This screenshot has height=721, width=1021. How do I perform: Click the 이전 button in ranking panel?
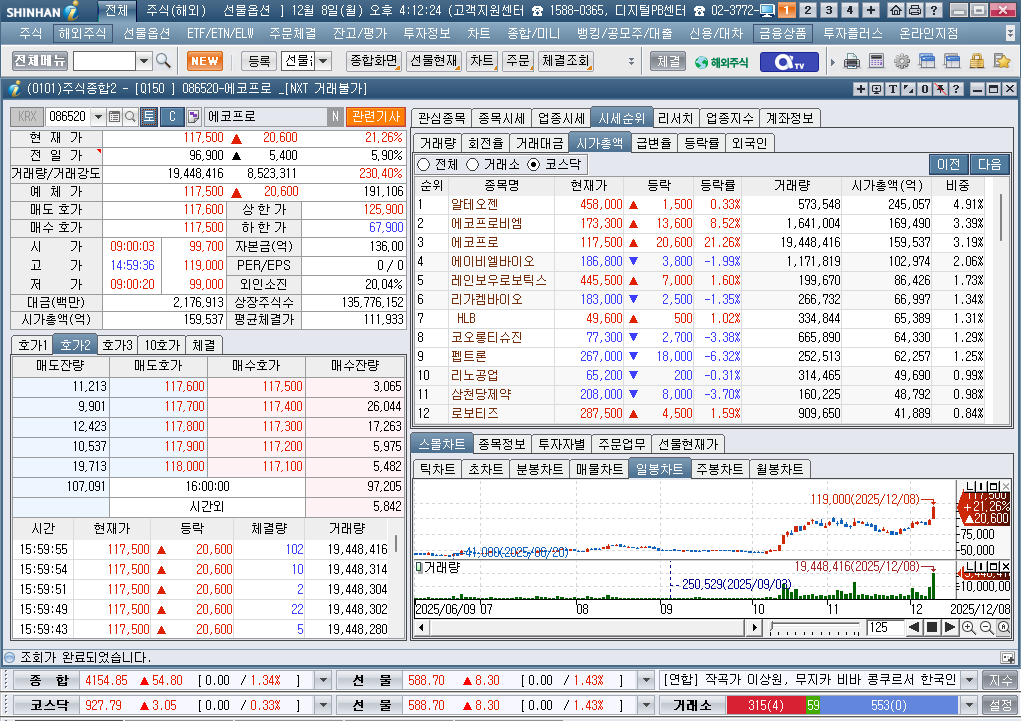[x=949, y=164]
